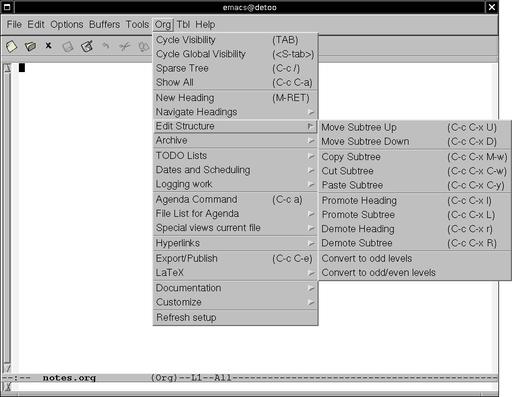Select Promote Heading from the submenu

pyautogui.click(x=415, y=201)
